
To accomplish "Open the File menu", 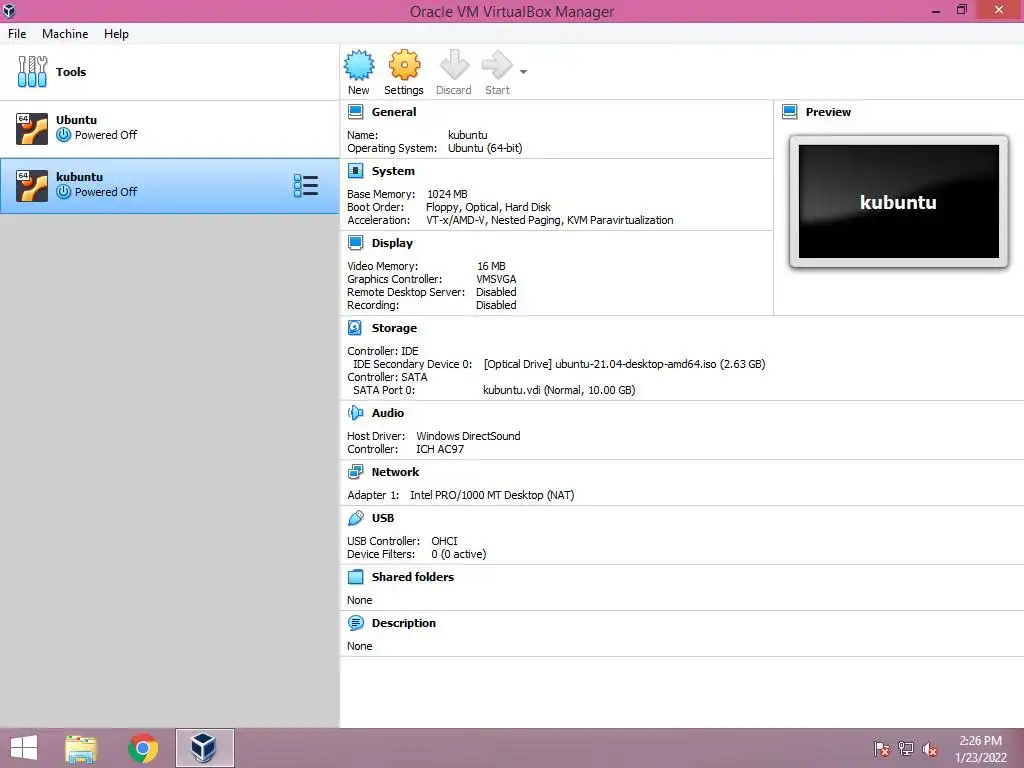I will pos(17,34).
